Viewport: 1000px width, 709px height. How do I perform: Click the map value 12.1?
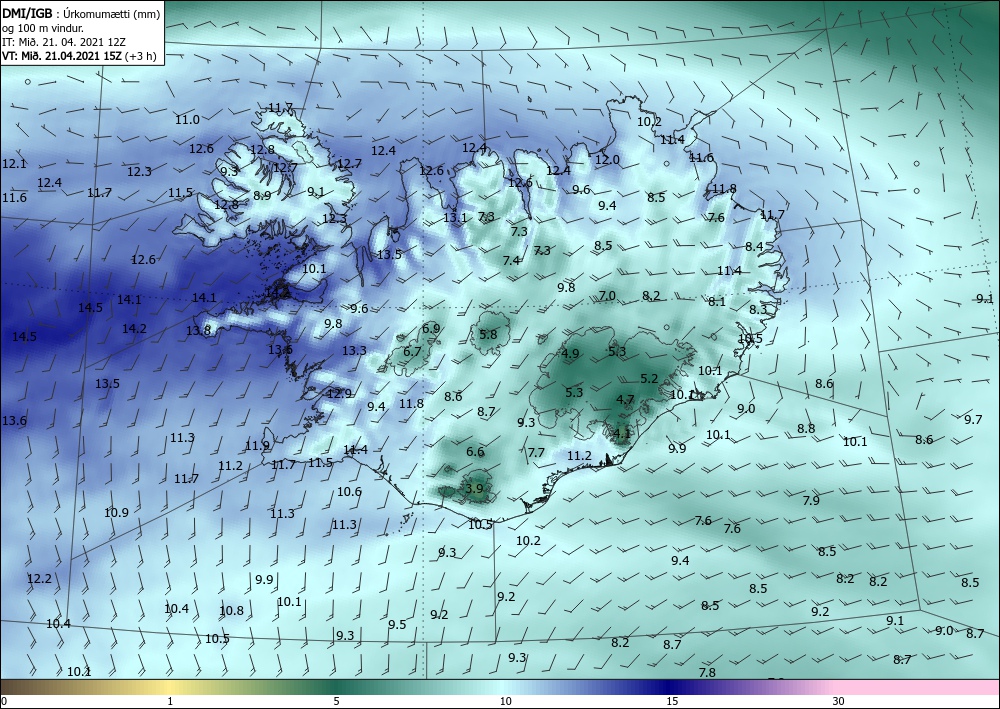[x=14, y=163]
